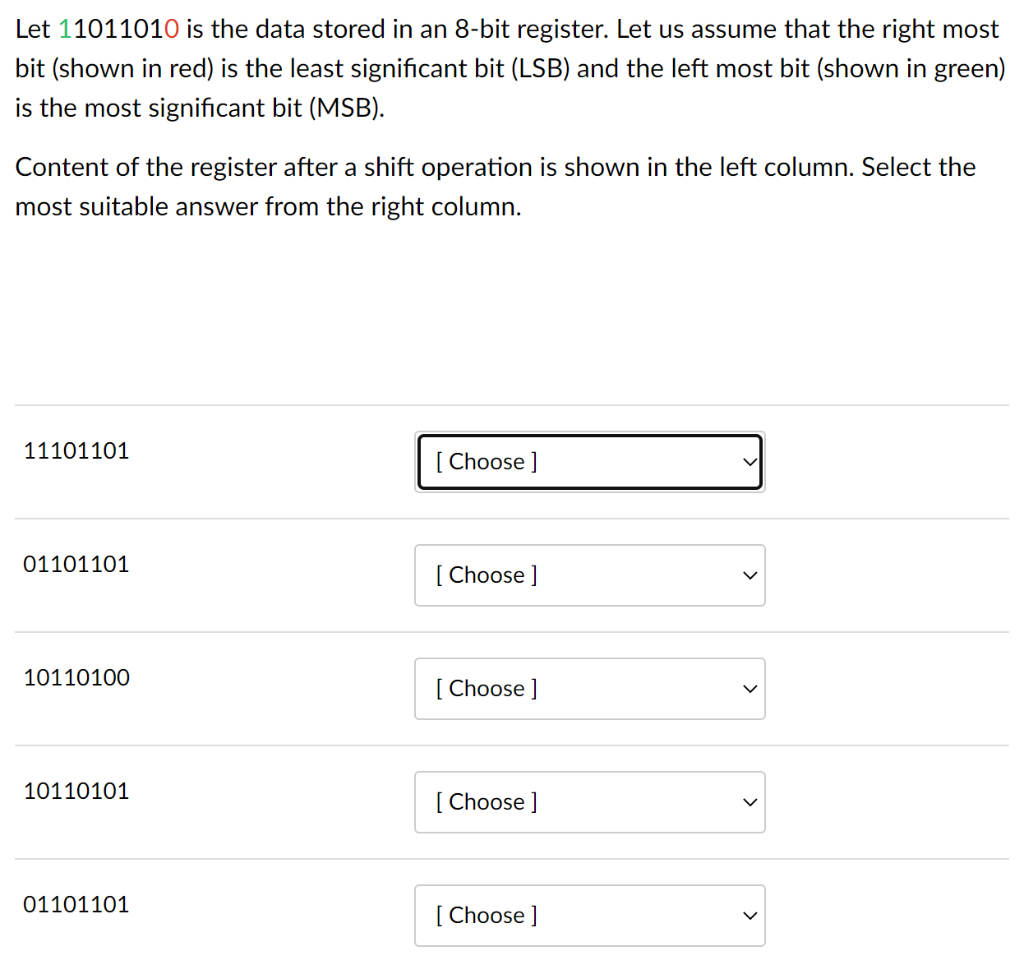Screen dimensions: 1024x974
Task: Open the dropdown next to 10110101
Action: 589,802
